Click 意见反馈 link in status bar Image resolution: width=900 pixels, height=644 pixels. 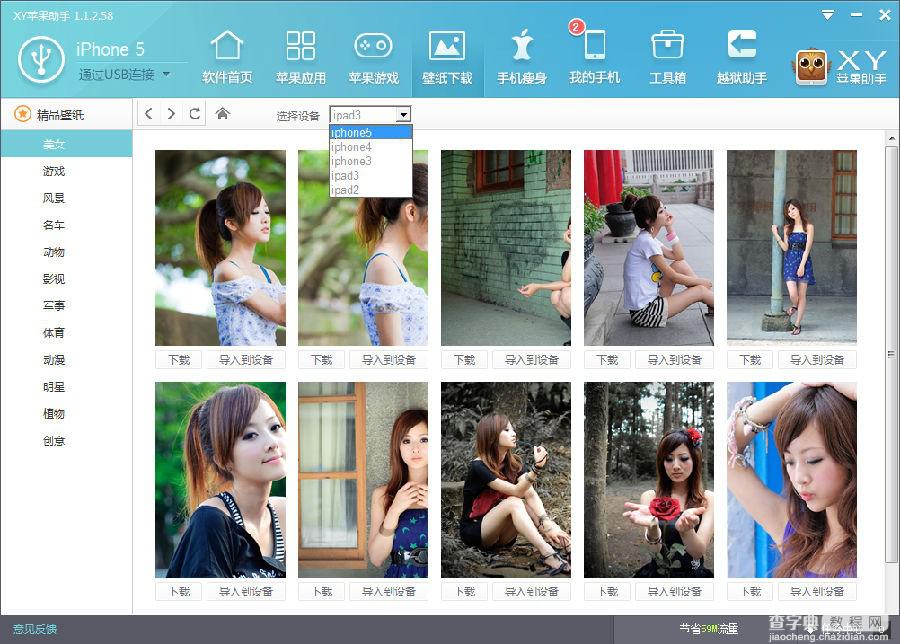pos(35,629)
